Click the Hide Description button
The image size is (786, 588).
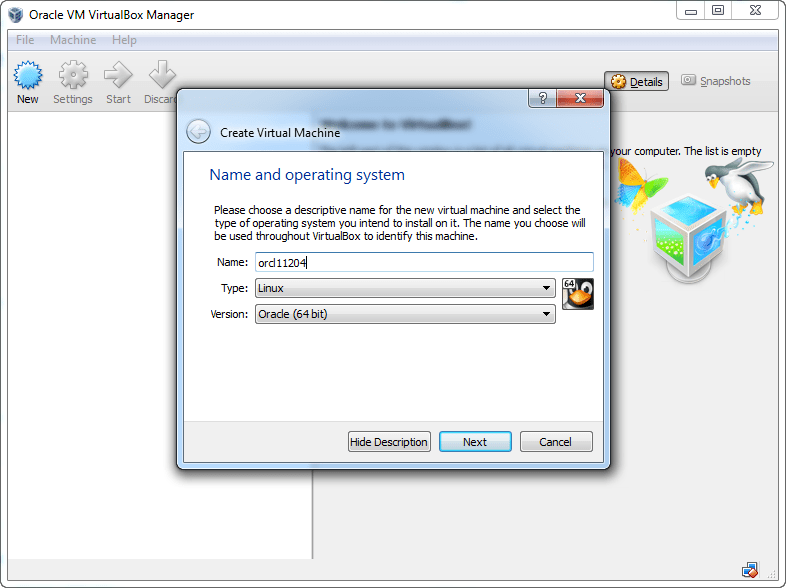(389, 442)
